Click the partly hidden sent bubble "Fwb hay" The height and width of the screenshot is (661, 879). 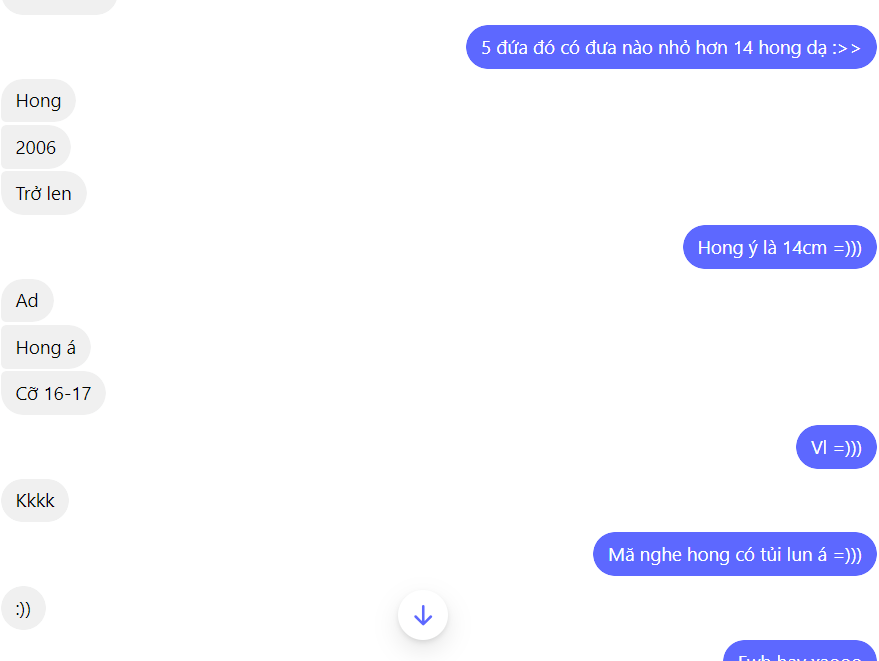(800, 651)
